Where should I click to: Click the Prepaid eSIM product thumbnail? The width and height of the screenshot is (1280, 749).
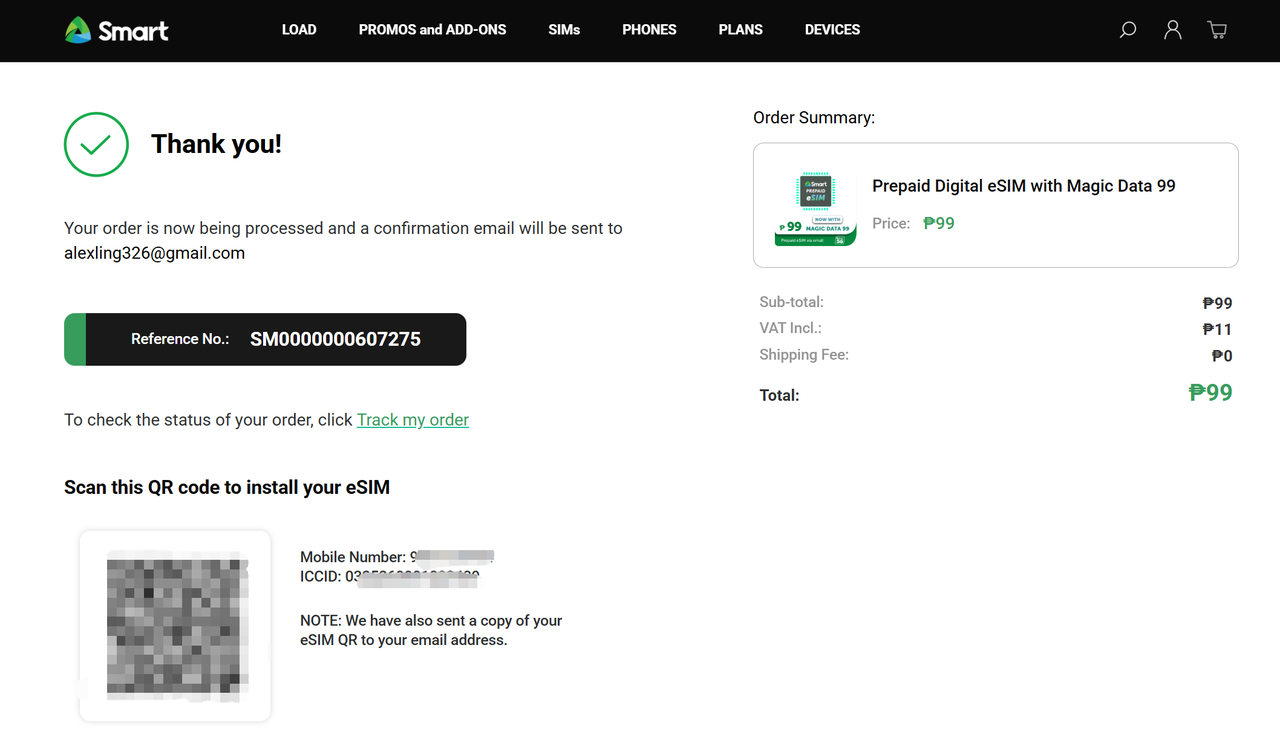(x=815, y=208)
